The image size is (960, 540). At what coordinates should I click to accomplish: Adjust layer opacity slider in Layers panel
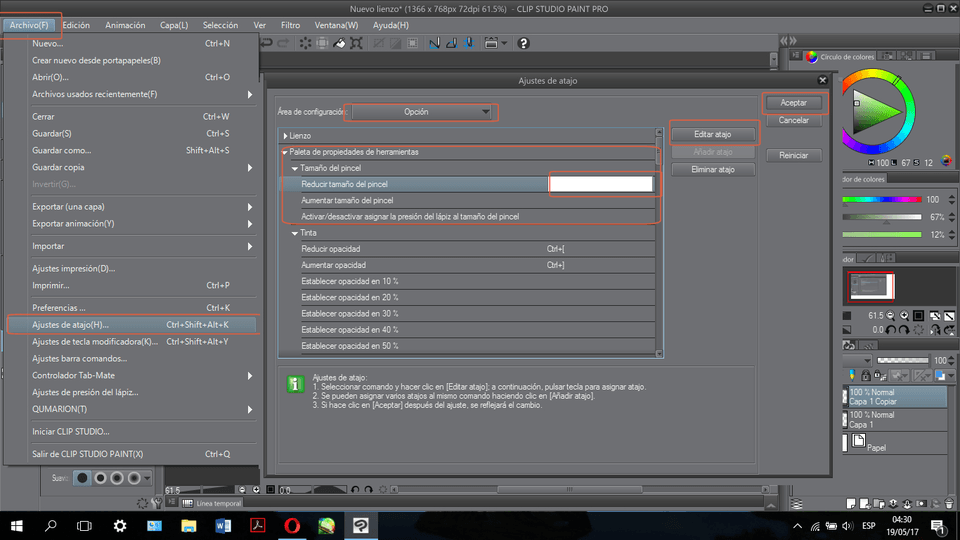pyautogui.click(x=902, y=361)
